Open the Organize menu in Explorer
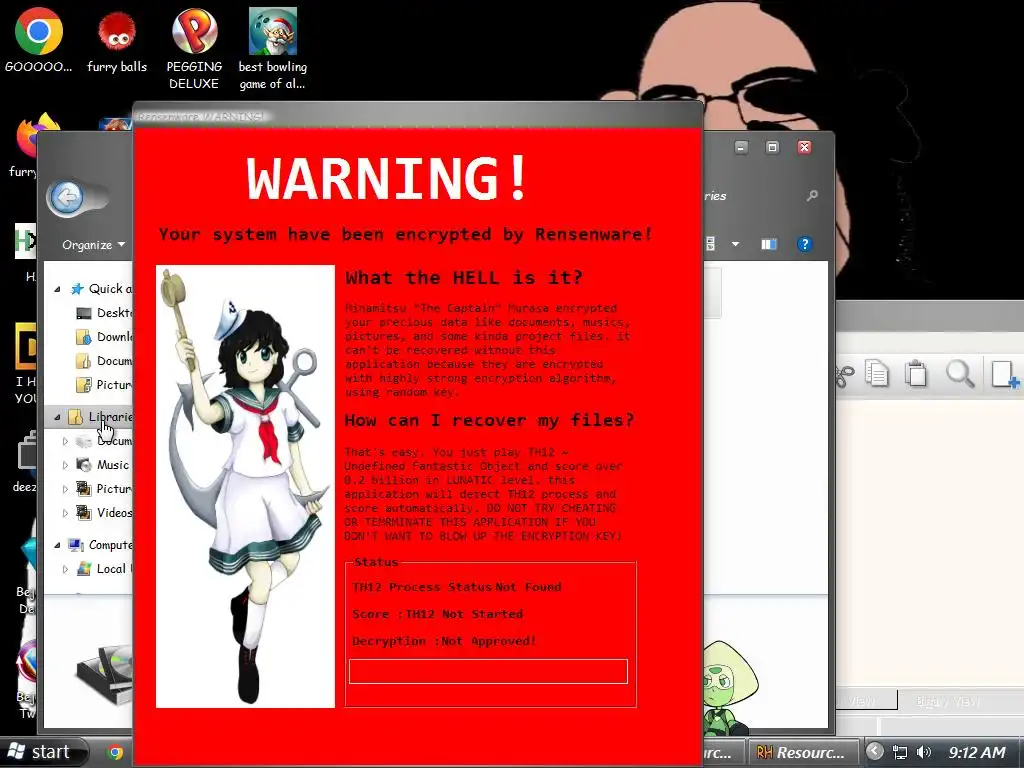 [x=93, y=245]
